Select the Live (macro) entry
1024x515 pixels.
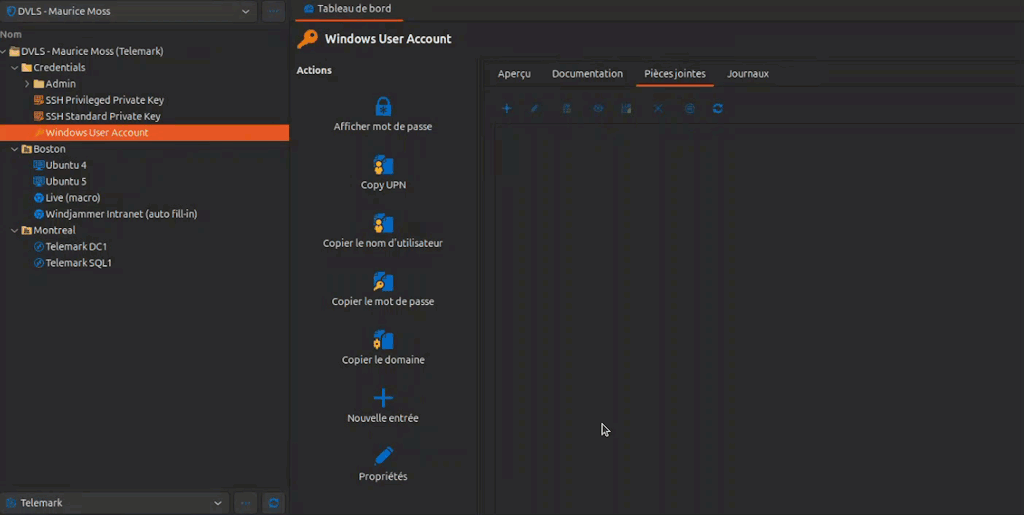click(x=72, y=198)
